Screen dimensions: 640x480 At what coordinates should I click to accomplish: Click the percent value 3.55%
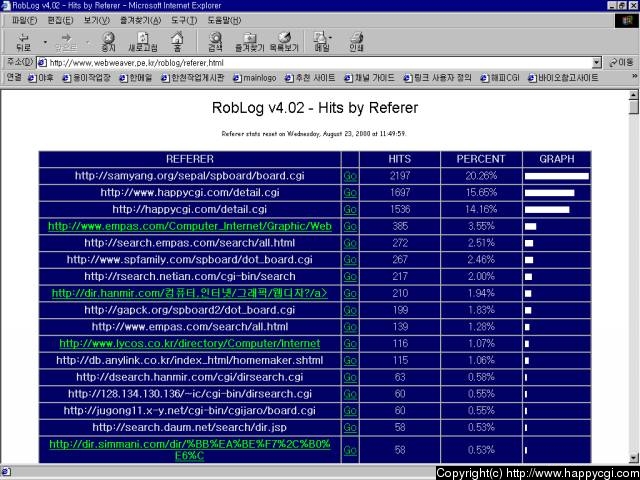(481, 226)
